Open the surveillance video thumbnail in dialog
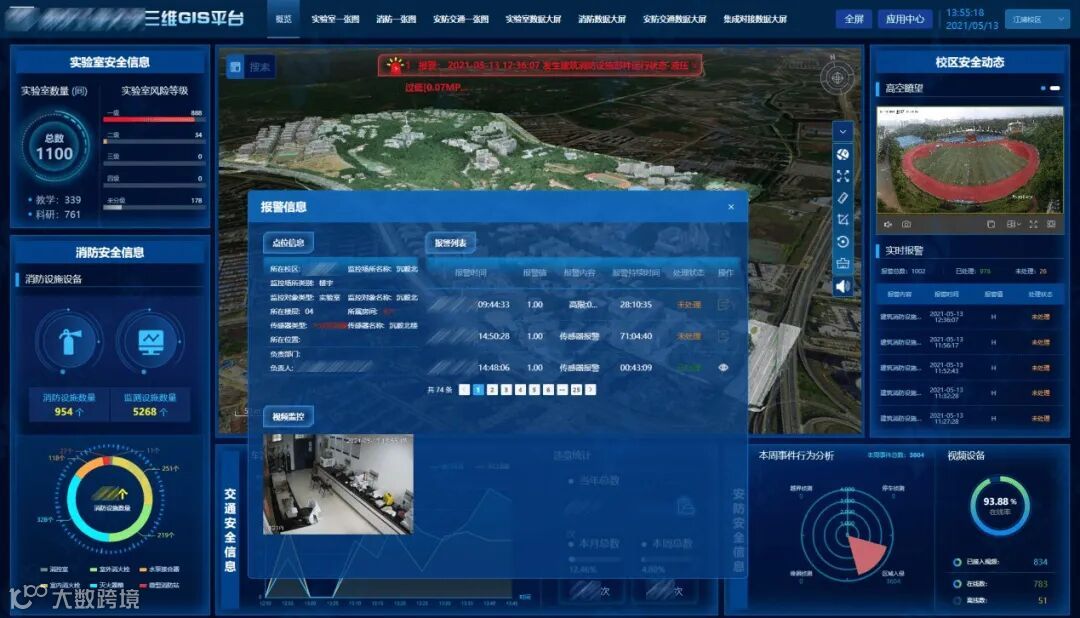The height and width of the screenshot is (618, 1080). click(338, 484)
